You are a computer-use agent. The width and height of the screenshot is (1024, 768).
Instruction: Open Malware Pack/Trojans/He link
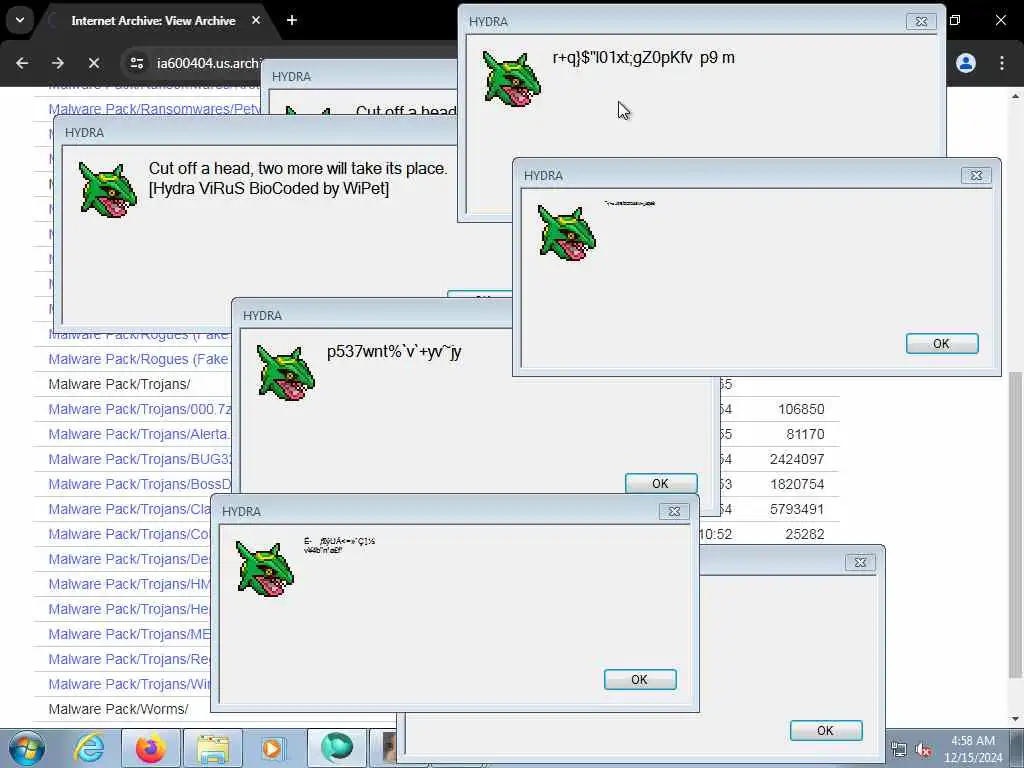click(129, 609)
